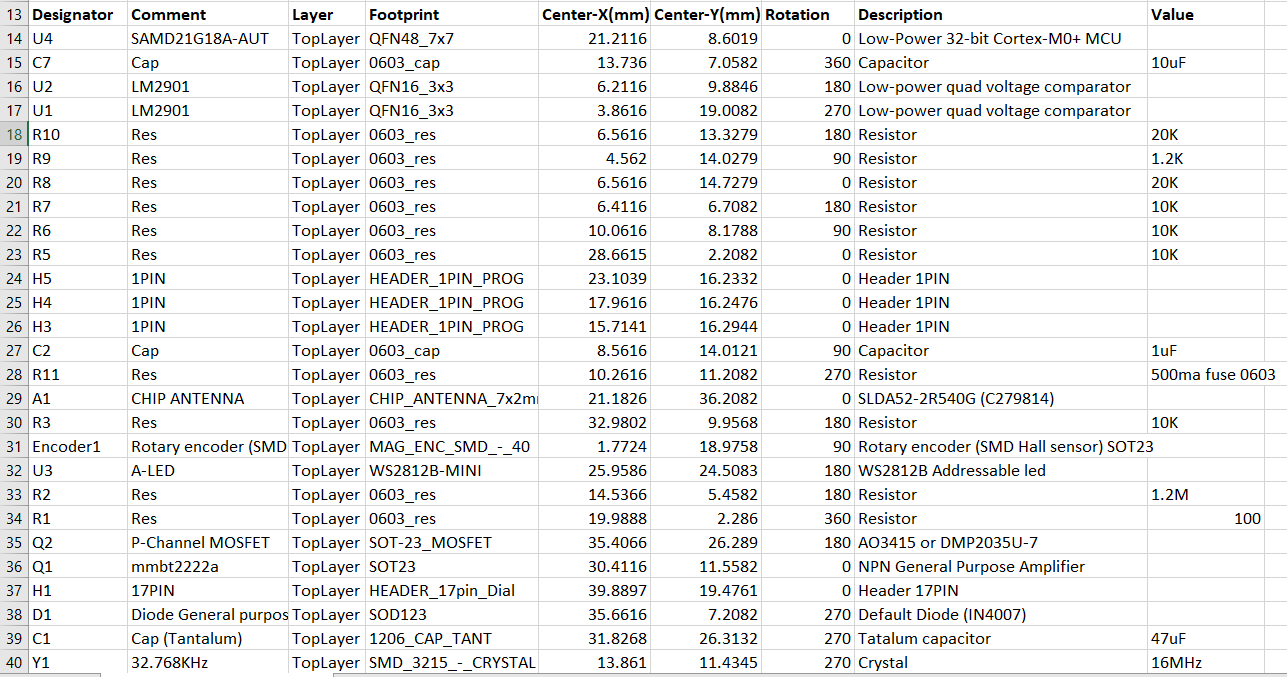This screenshot has height=677, width=1287.
Task: Select R10 designator cell
Action: (79, 135)
